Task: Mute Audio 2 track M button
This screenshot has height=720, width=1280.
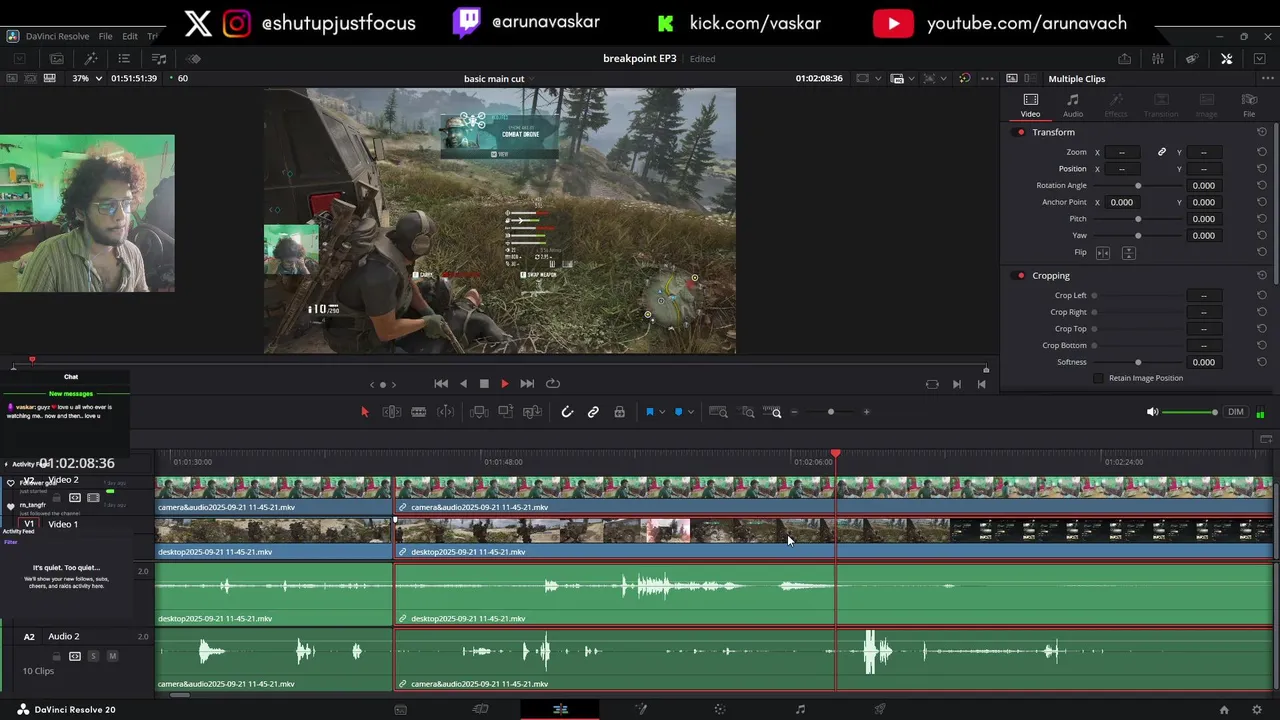Action: point(112,656)
